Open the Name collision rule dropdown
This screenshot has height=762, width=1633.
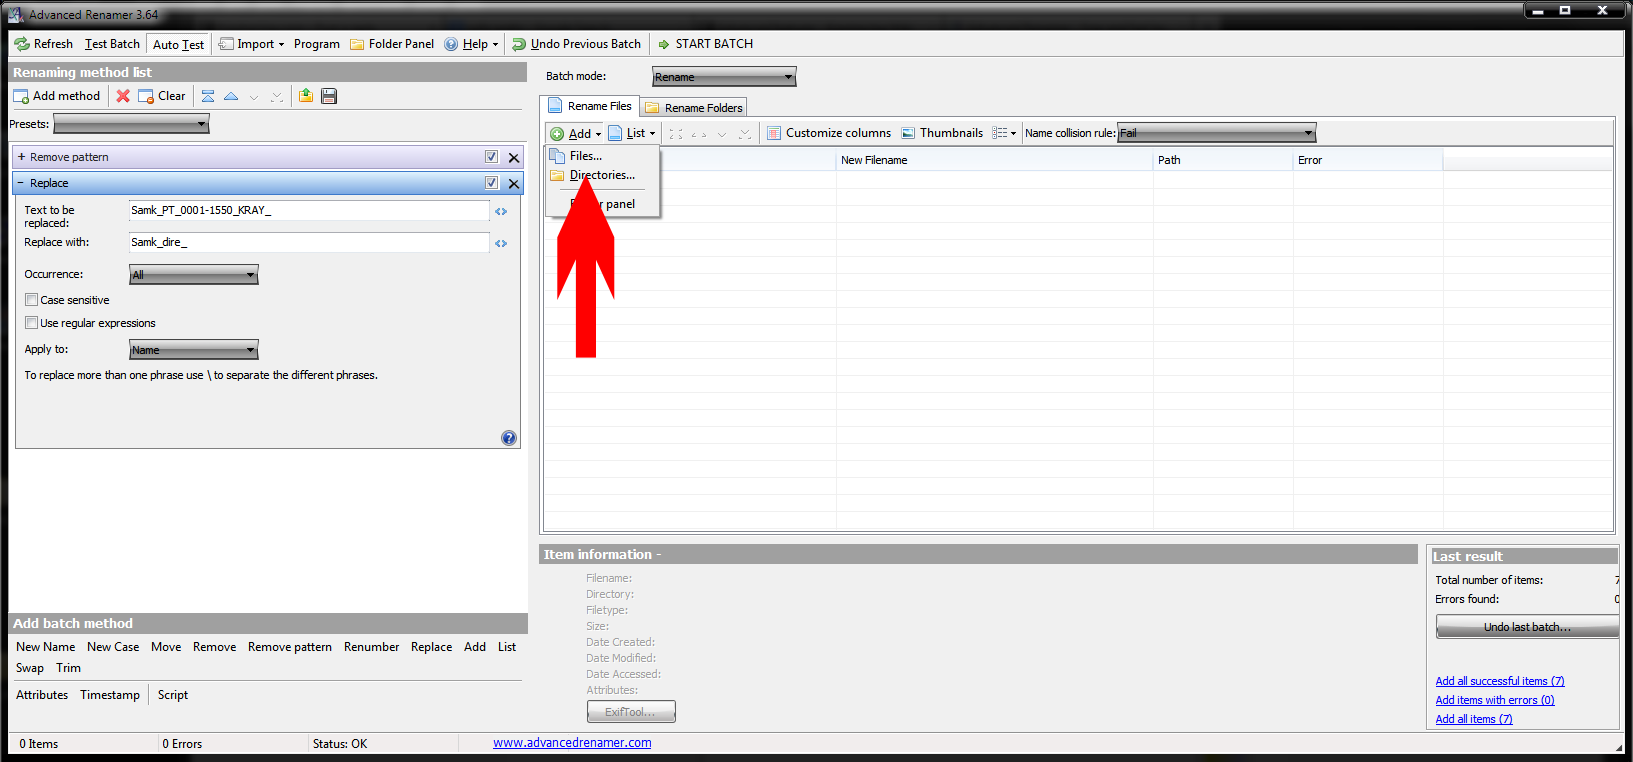[1216, 133]
